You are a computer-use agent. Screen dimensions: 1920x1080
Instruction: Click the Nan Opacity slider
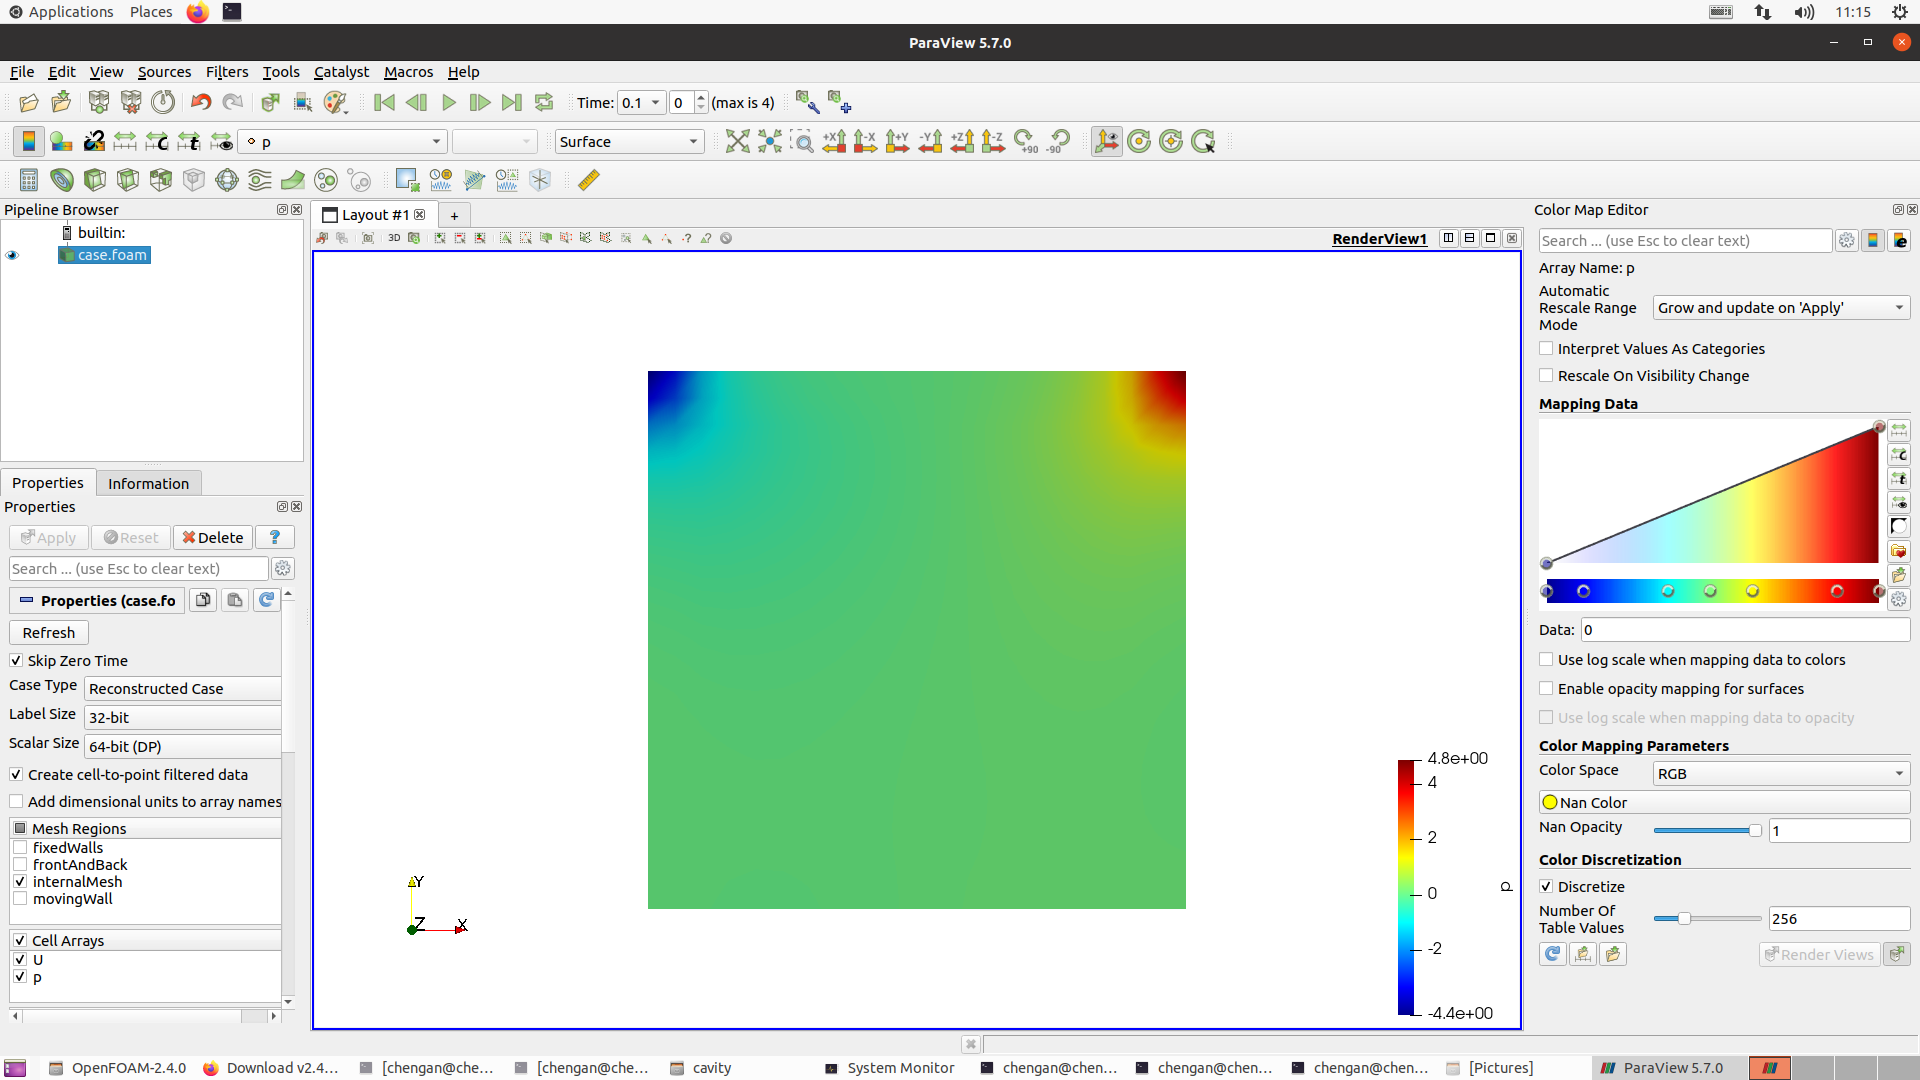tap(1707, 831)
